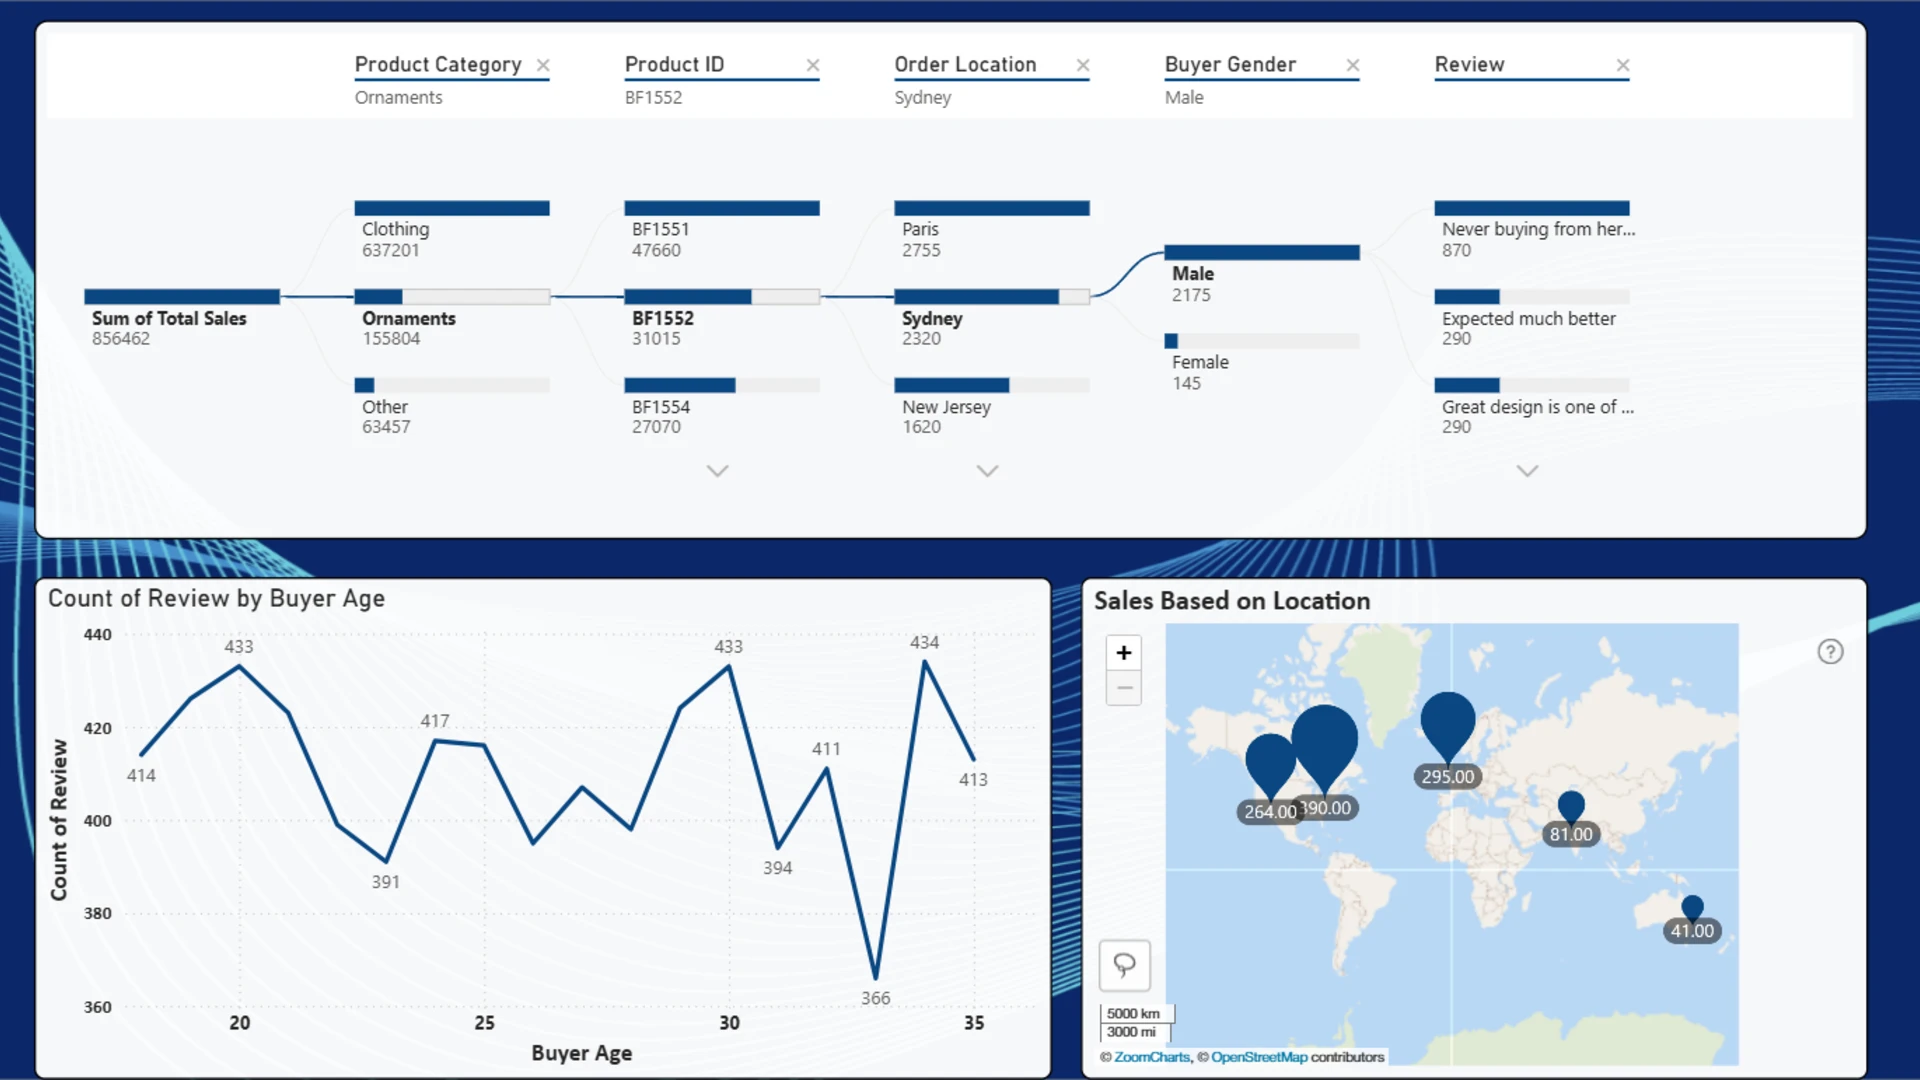Select the 81.00 map marker
The height and width of the screenshot is (1080, 1920).
[x=1571, y=808]
